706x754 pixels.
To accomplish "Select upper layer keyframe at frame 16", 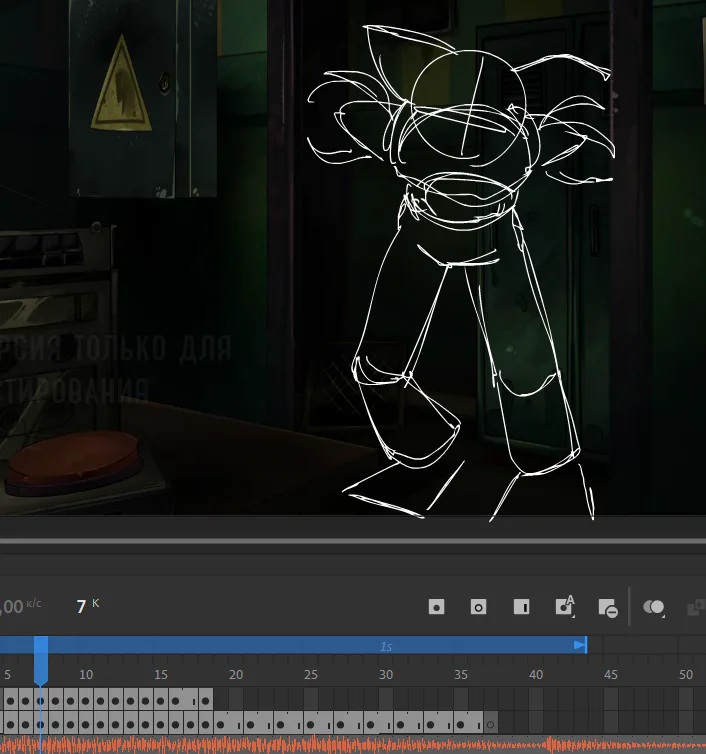I will point(176,701).
